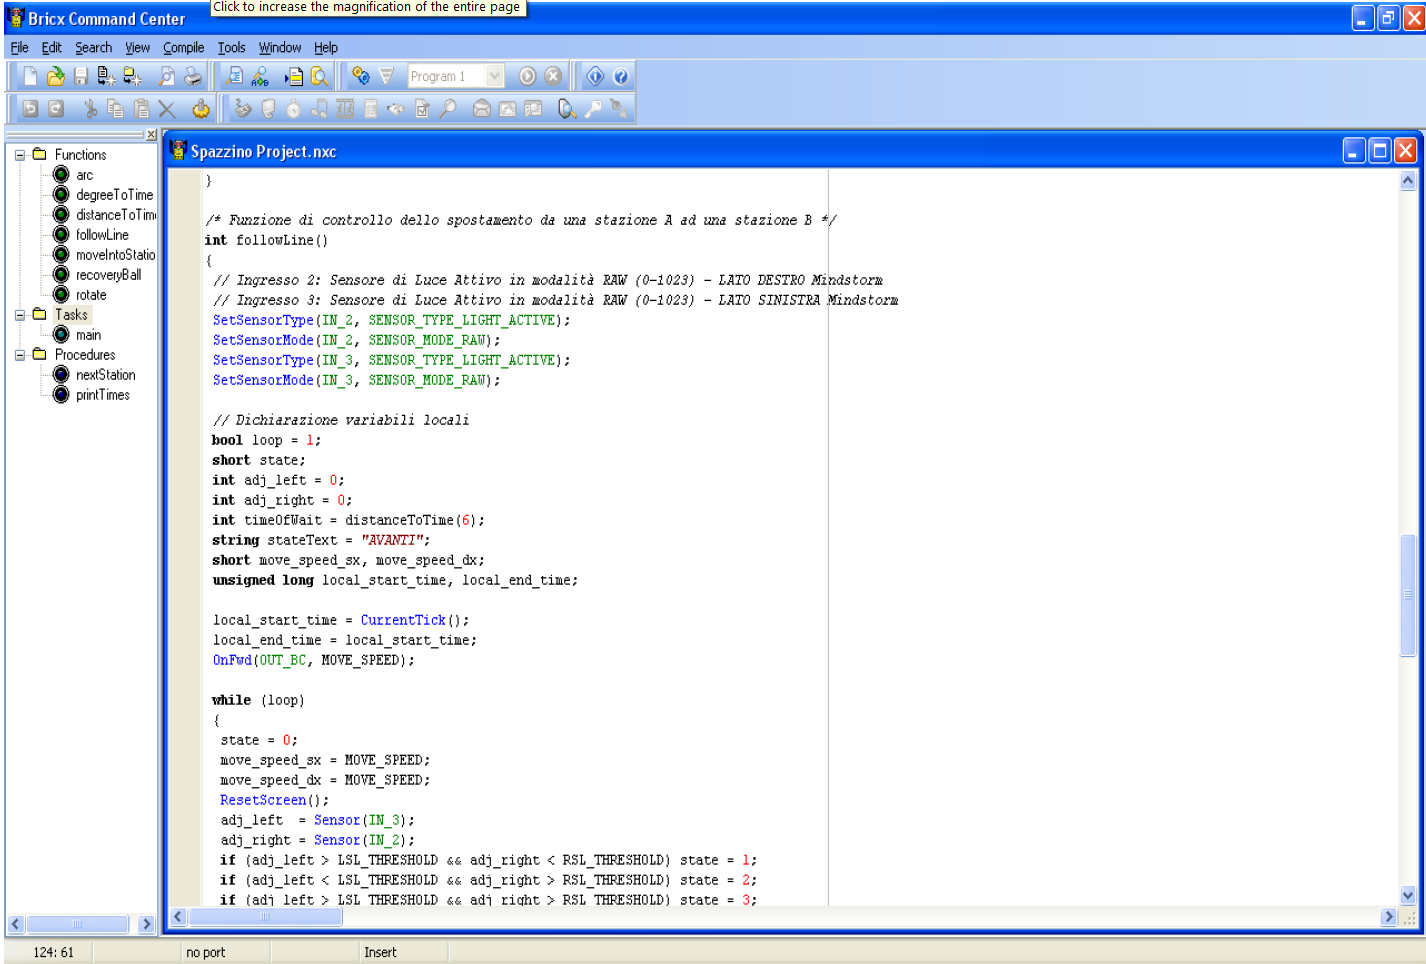Open the procedure list magnifier icon
This screenshot has width=1426, height=964.
coord(320,76)
